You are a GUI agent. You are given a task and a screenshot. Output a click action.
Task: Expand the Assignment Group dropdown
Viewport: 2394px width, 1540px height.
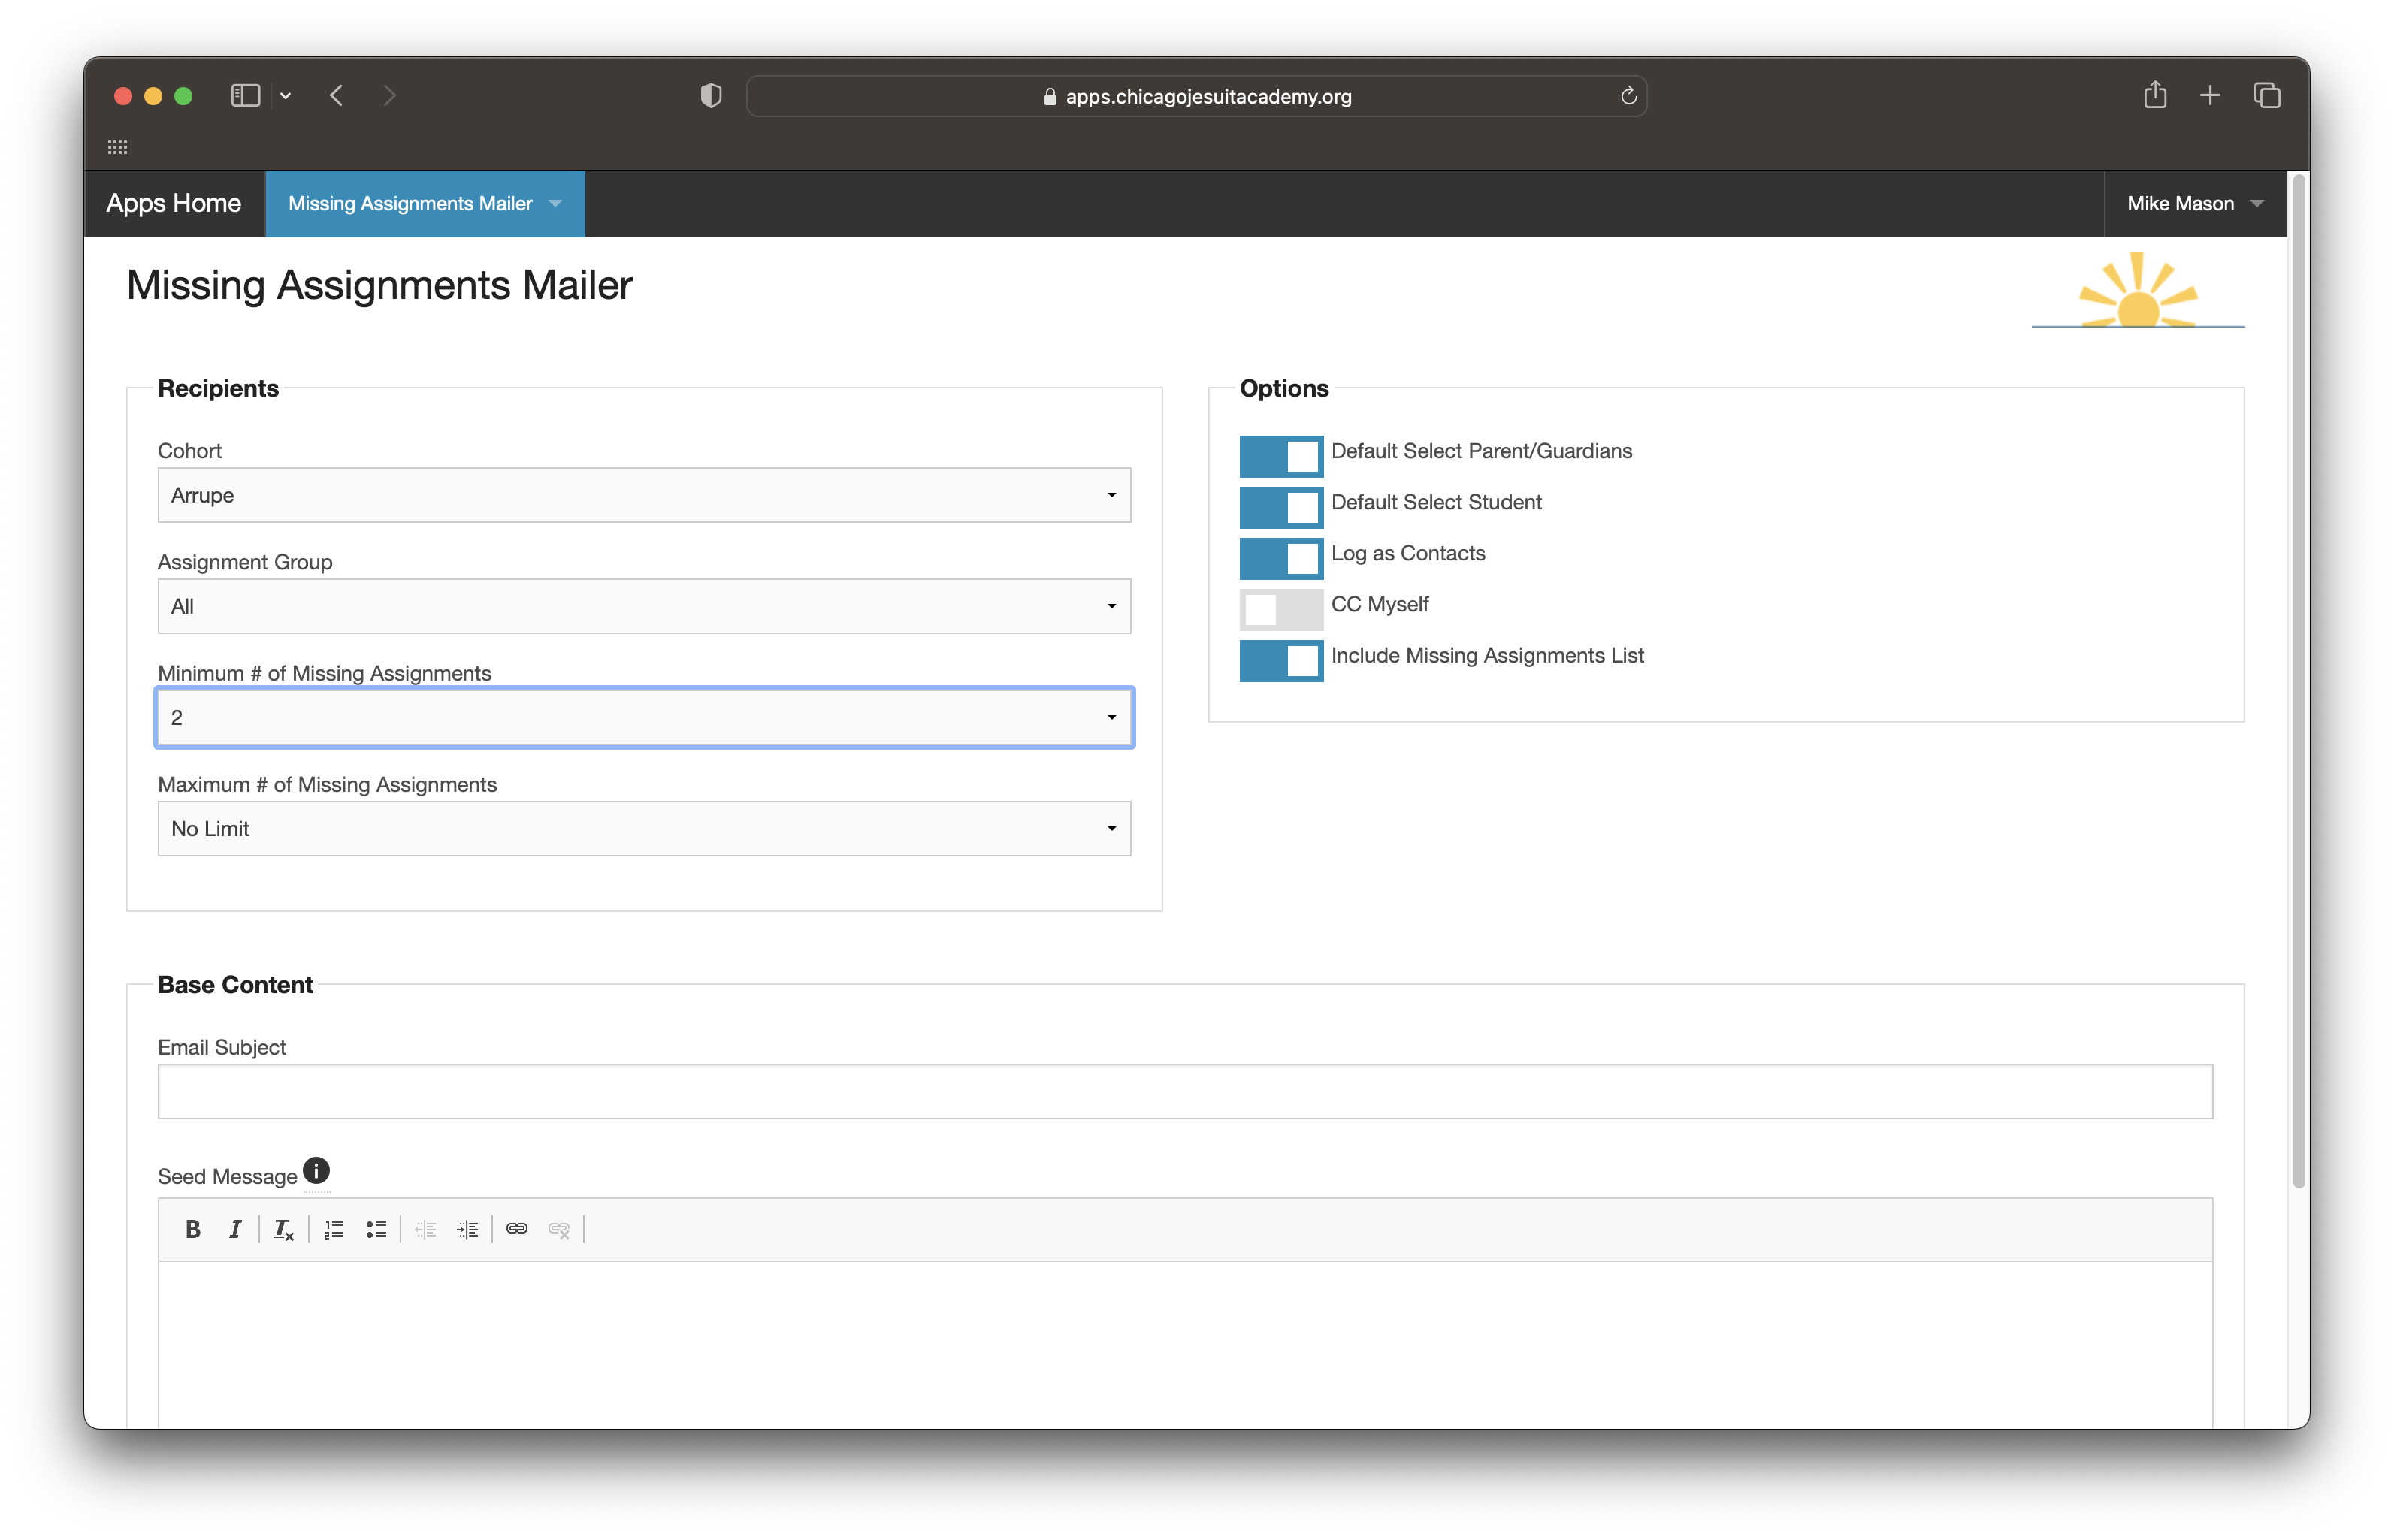(642, 607)
